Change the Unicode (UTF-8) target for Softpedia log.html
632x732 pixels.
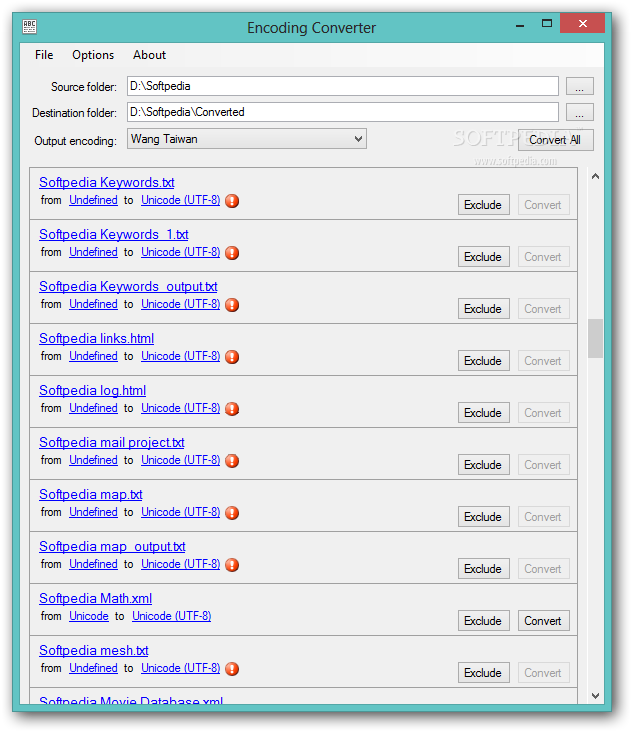[181, 408]
